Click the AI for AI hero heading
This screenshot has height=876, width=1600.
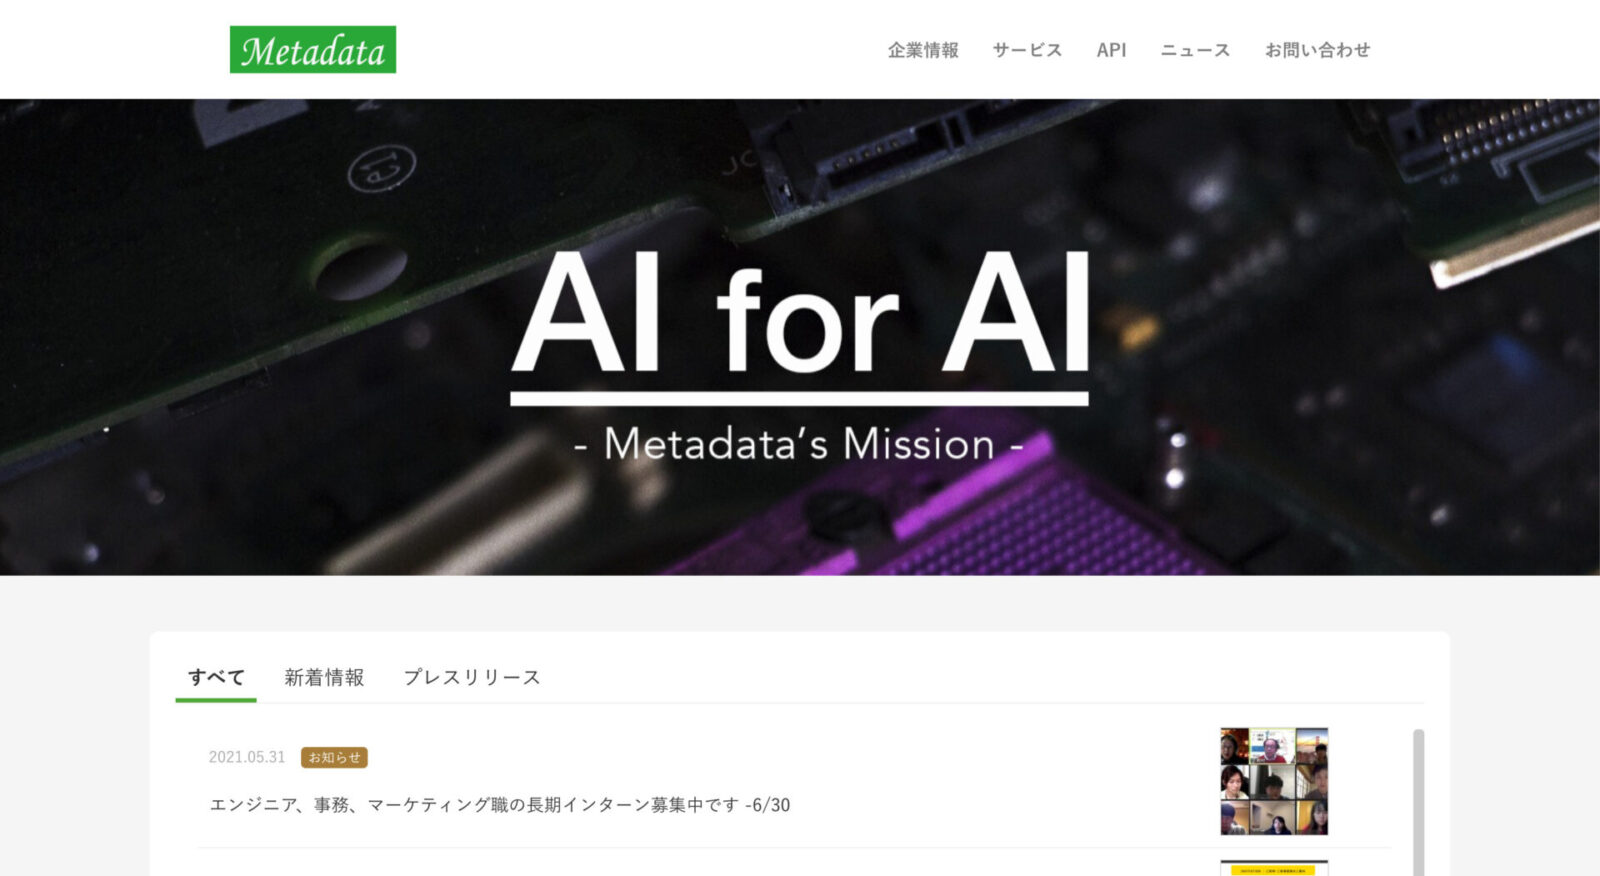pyautogui.click(x=800, y=312)
